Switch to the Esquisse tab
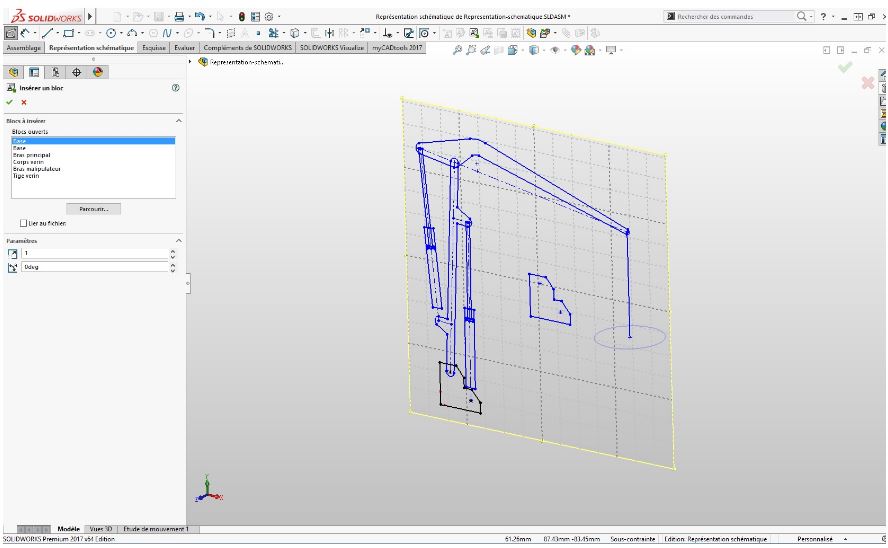The height and width of the screenshot is (548, 888). pos(153,48)
